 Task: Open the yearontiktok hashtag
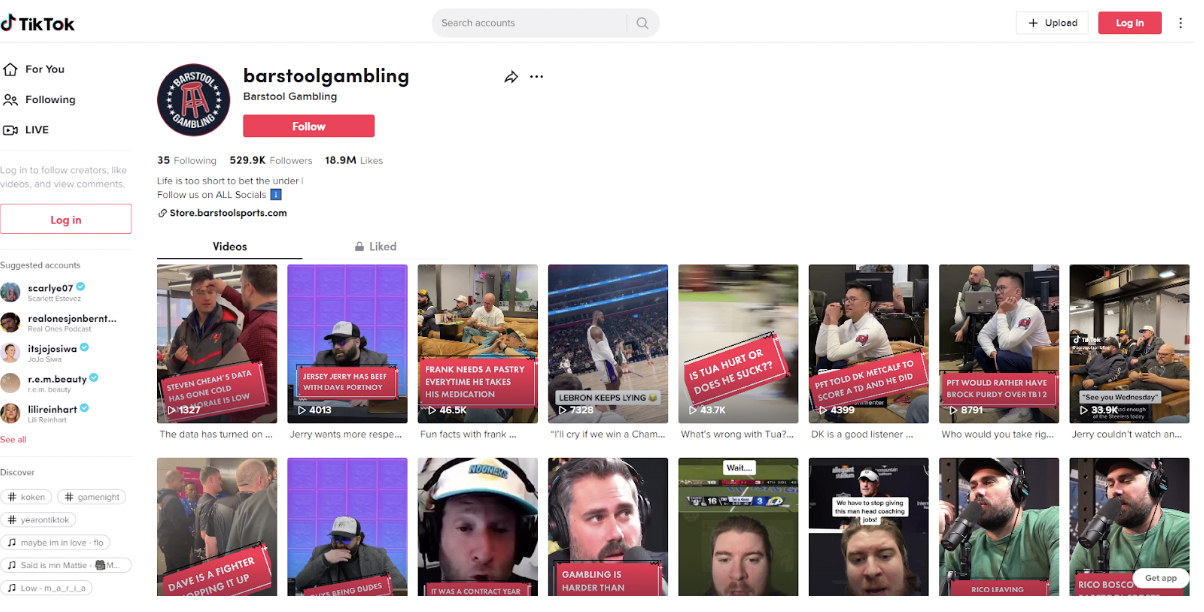(x=38, y=520)
